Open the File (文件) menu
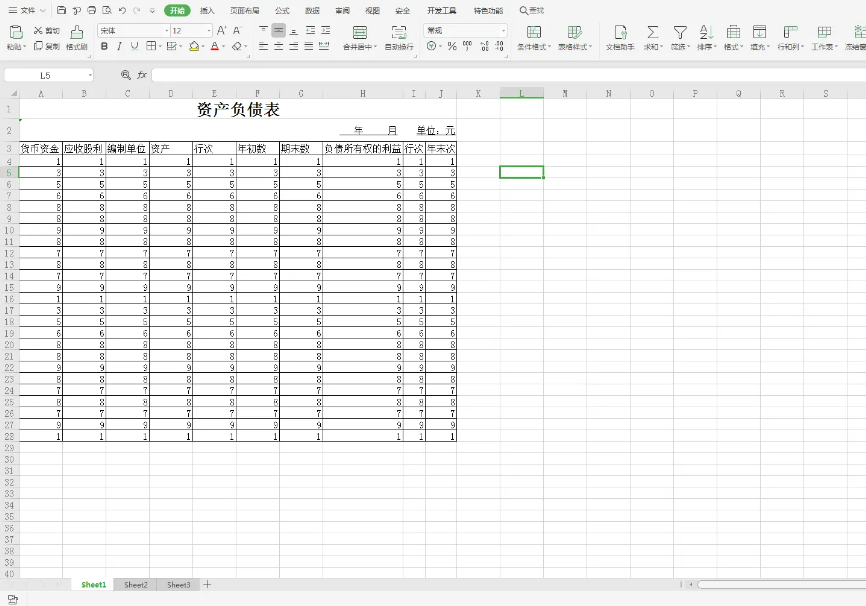This screenshot has height=606, width=866. (27, 10)
